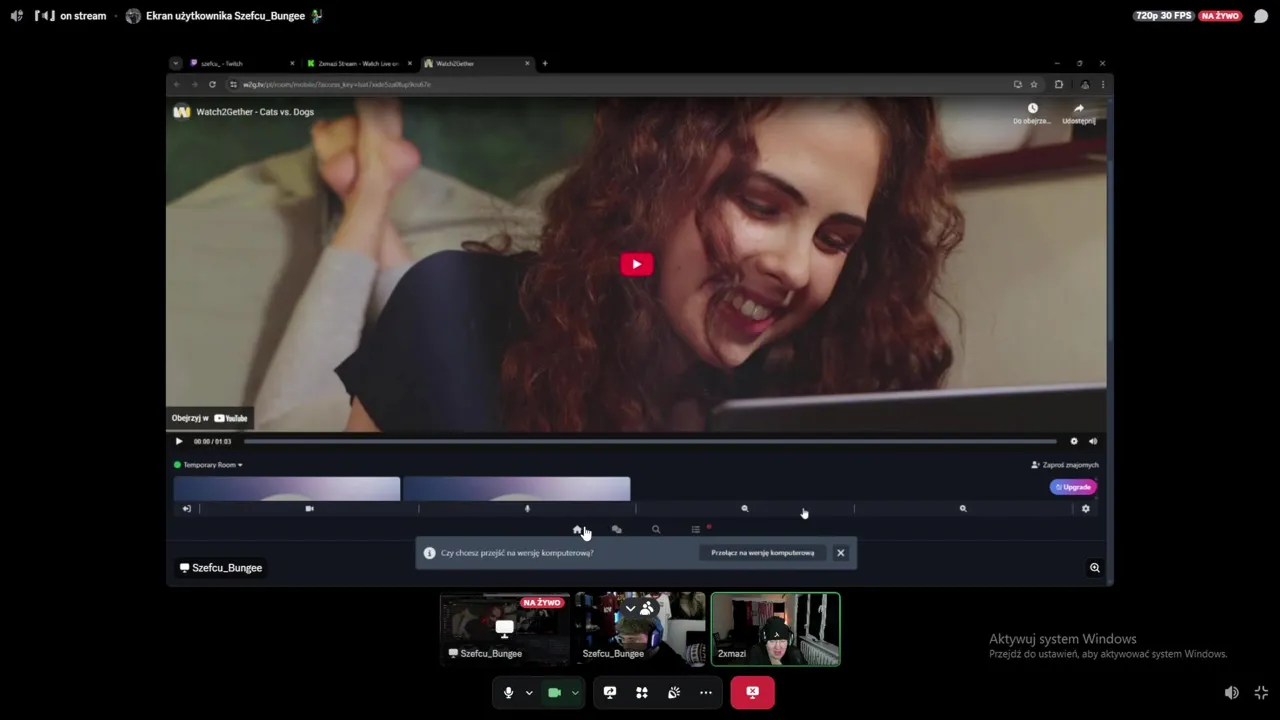The image size is (1280, 720).
Task: Switch to the Zxmazi Stream browser tab
Action: point(359,63)
